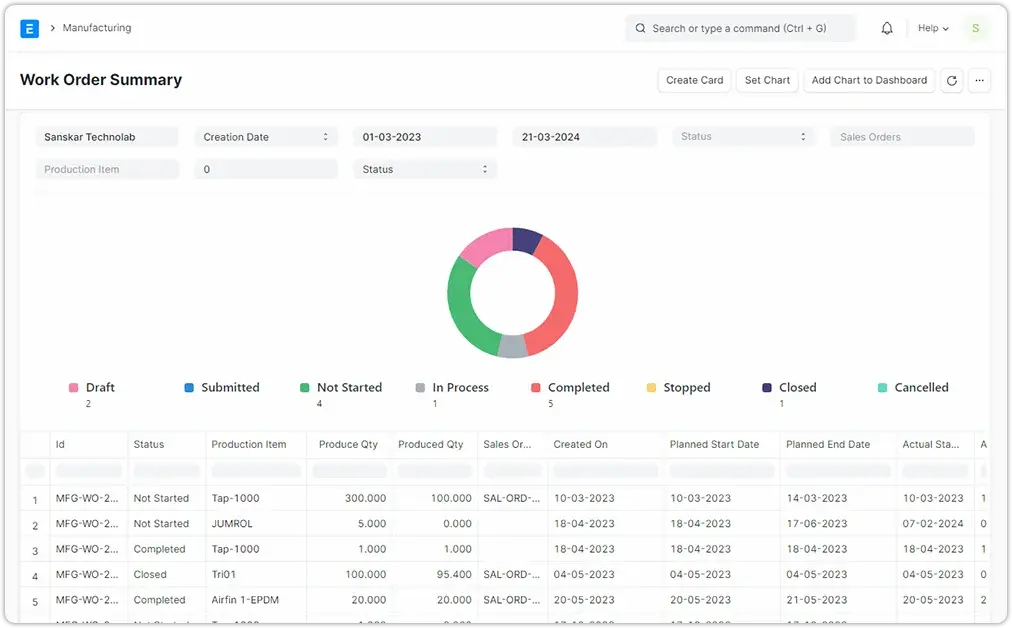
Task: Go to the Manufacturing breadcrumb
Action: pyautogui.click(x=97, y=28)
